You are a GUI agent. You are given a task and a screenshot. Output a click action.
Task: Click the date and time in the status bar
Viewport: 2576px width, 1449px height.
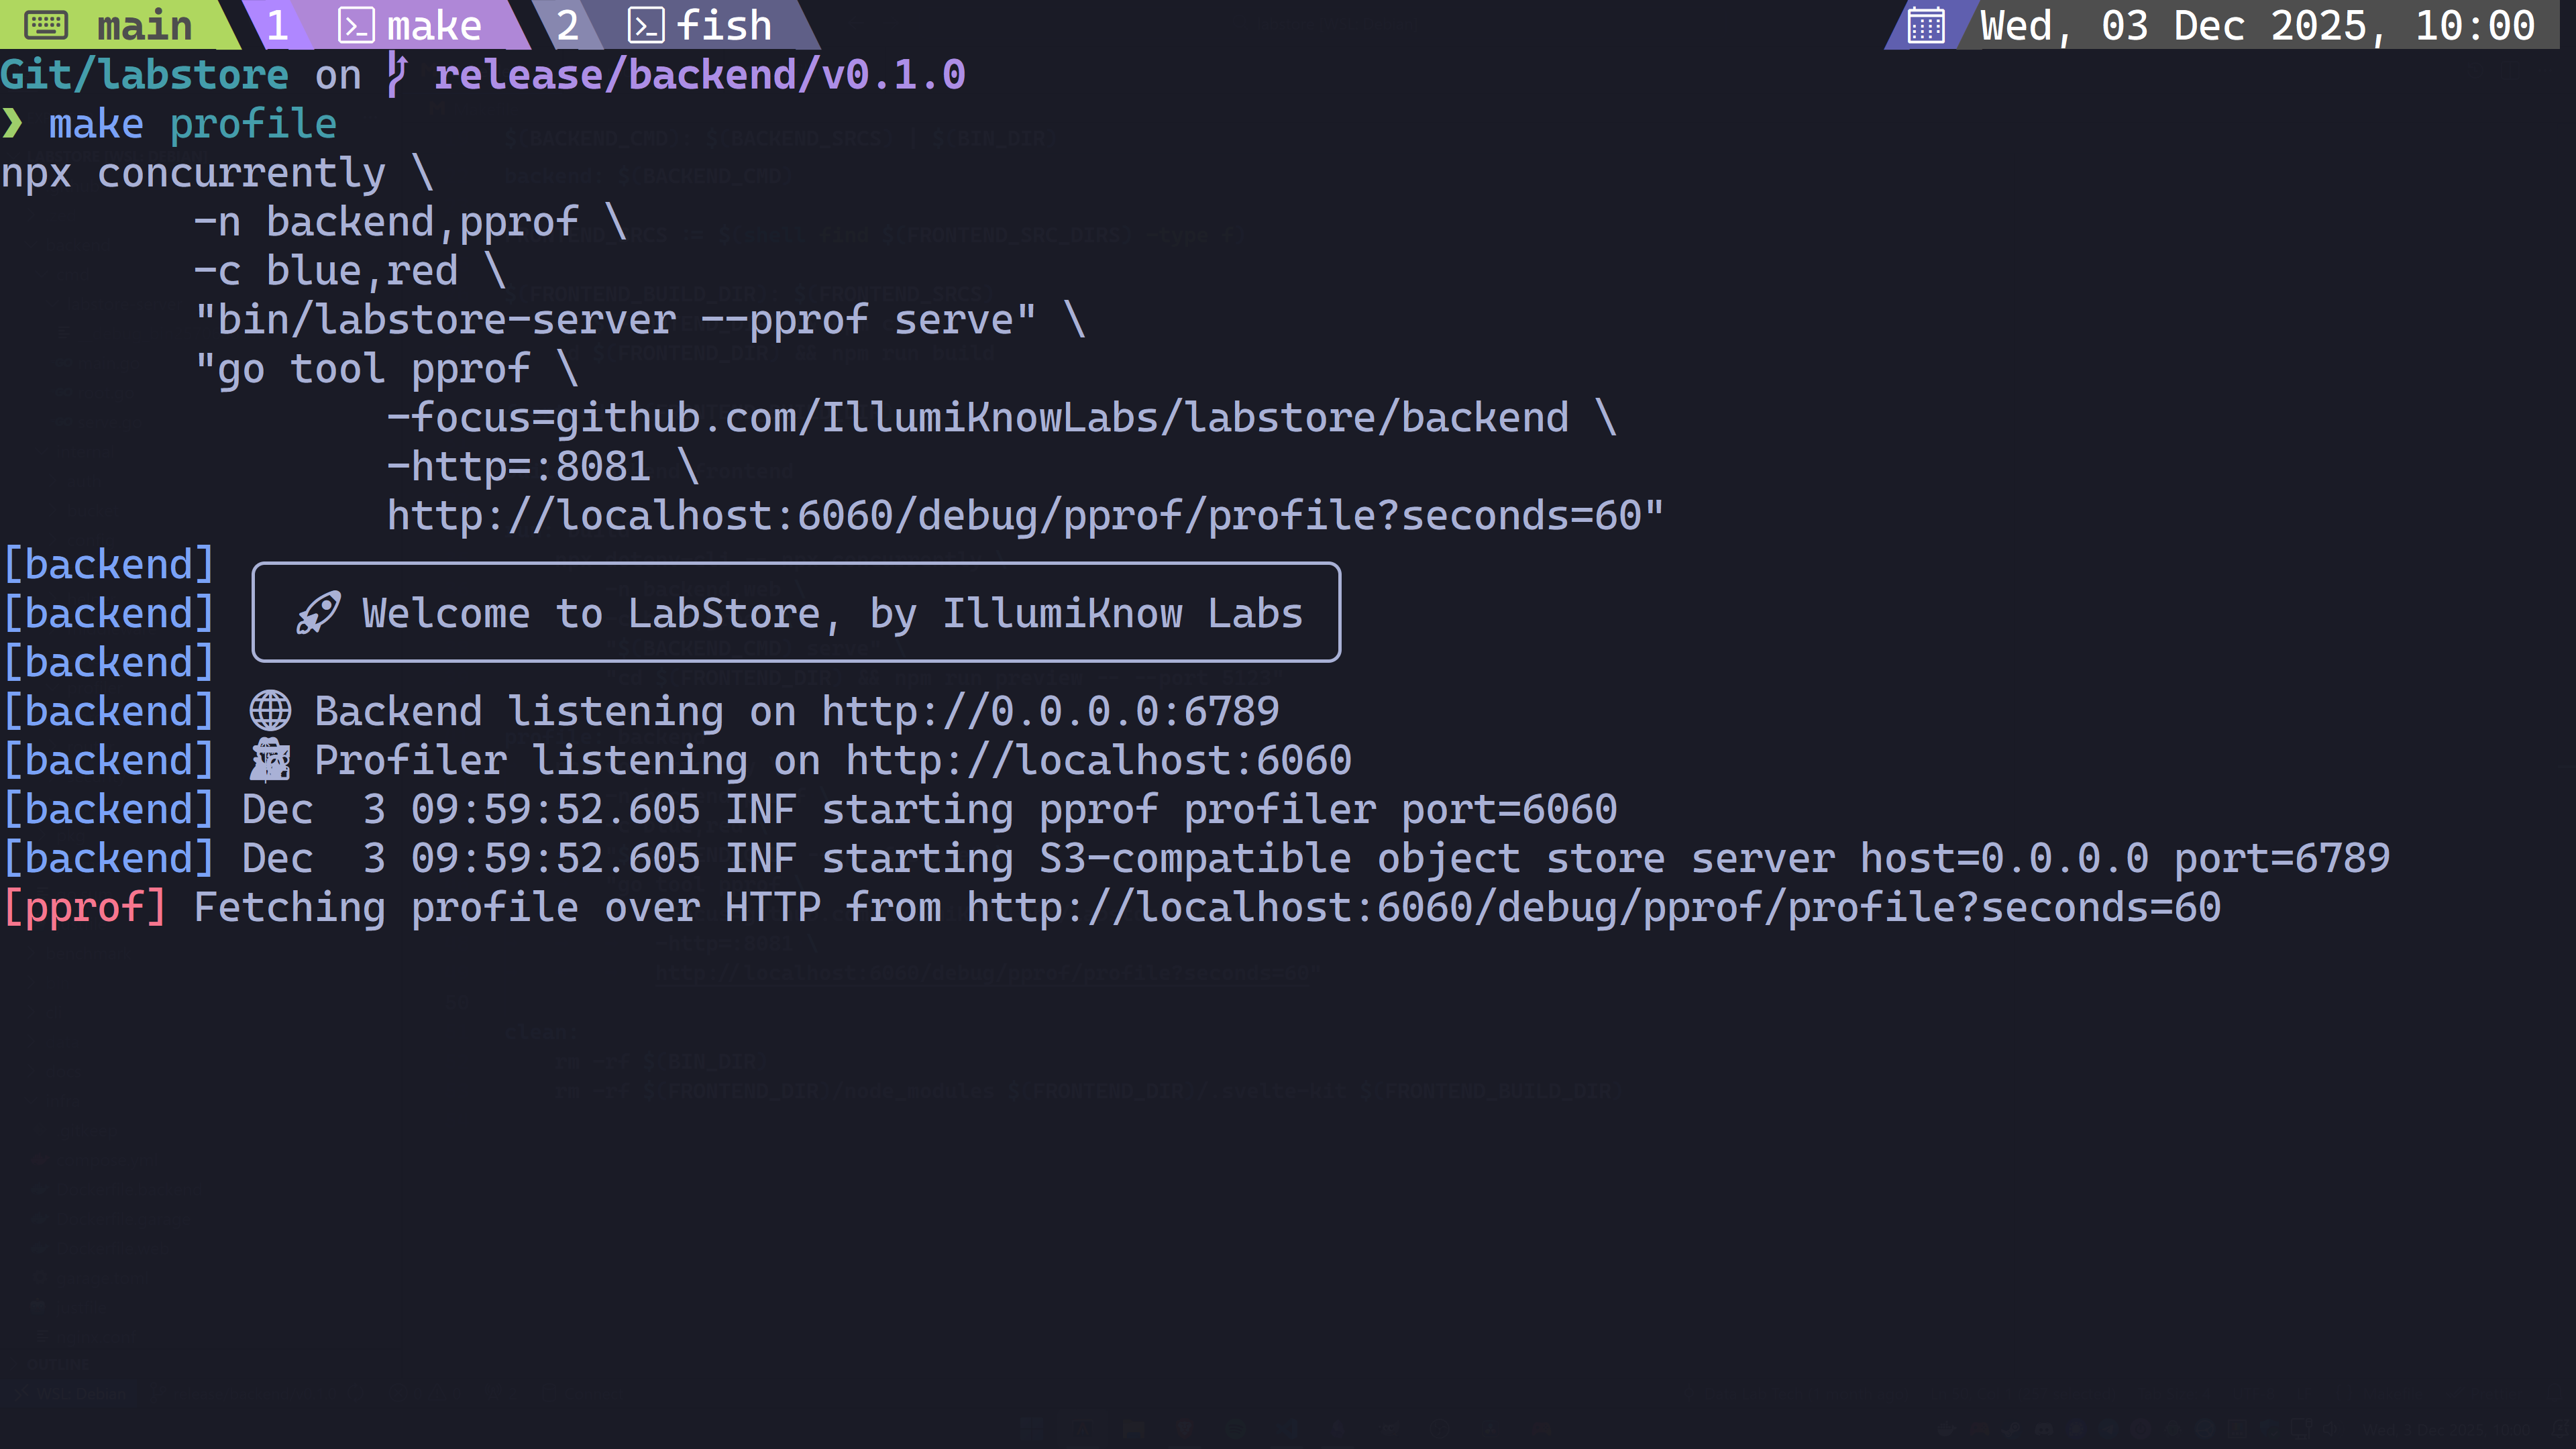pyautogui.click(x=2257, y=25)
